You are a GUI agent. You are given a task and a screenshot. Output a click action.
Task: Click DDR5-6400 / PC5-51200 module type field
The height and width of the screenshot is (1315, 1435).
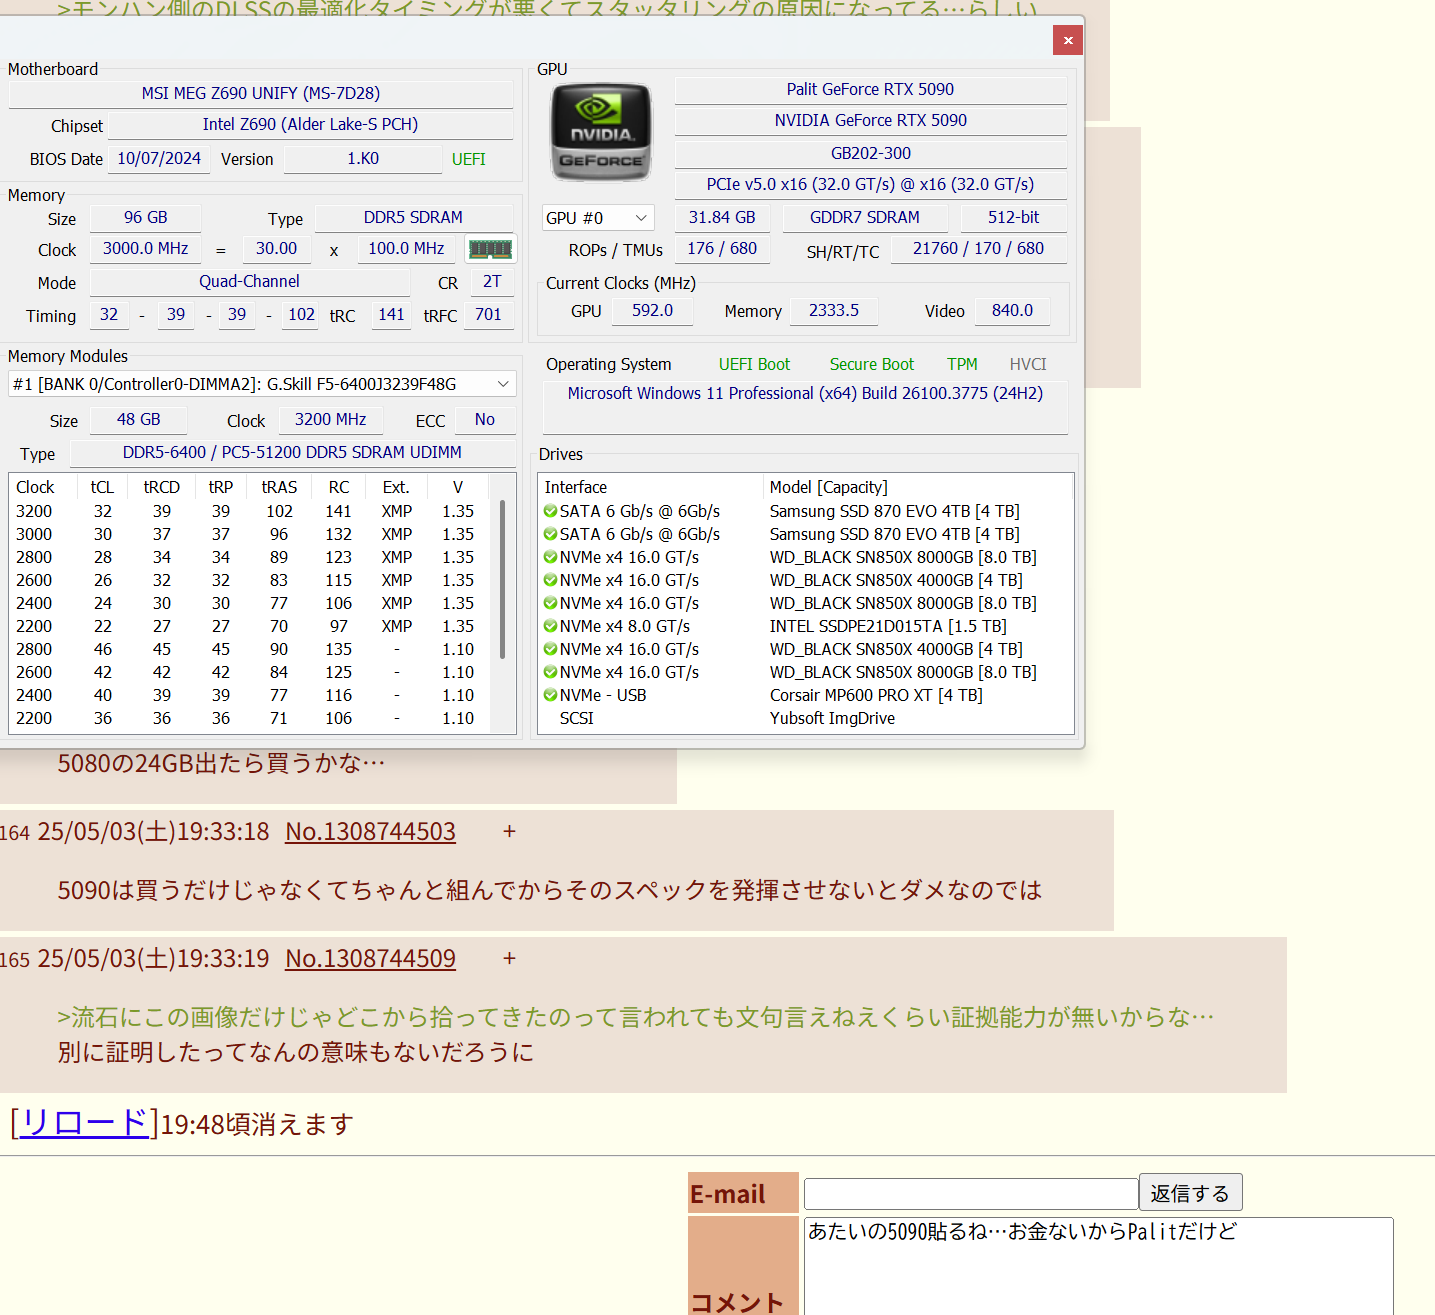point(292,452)
